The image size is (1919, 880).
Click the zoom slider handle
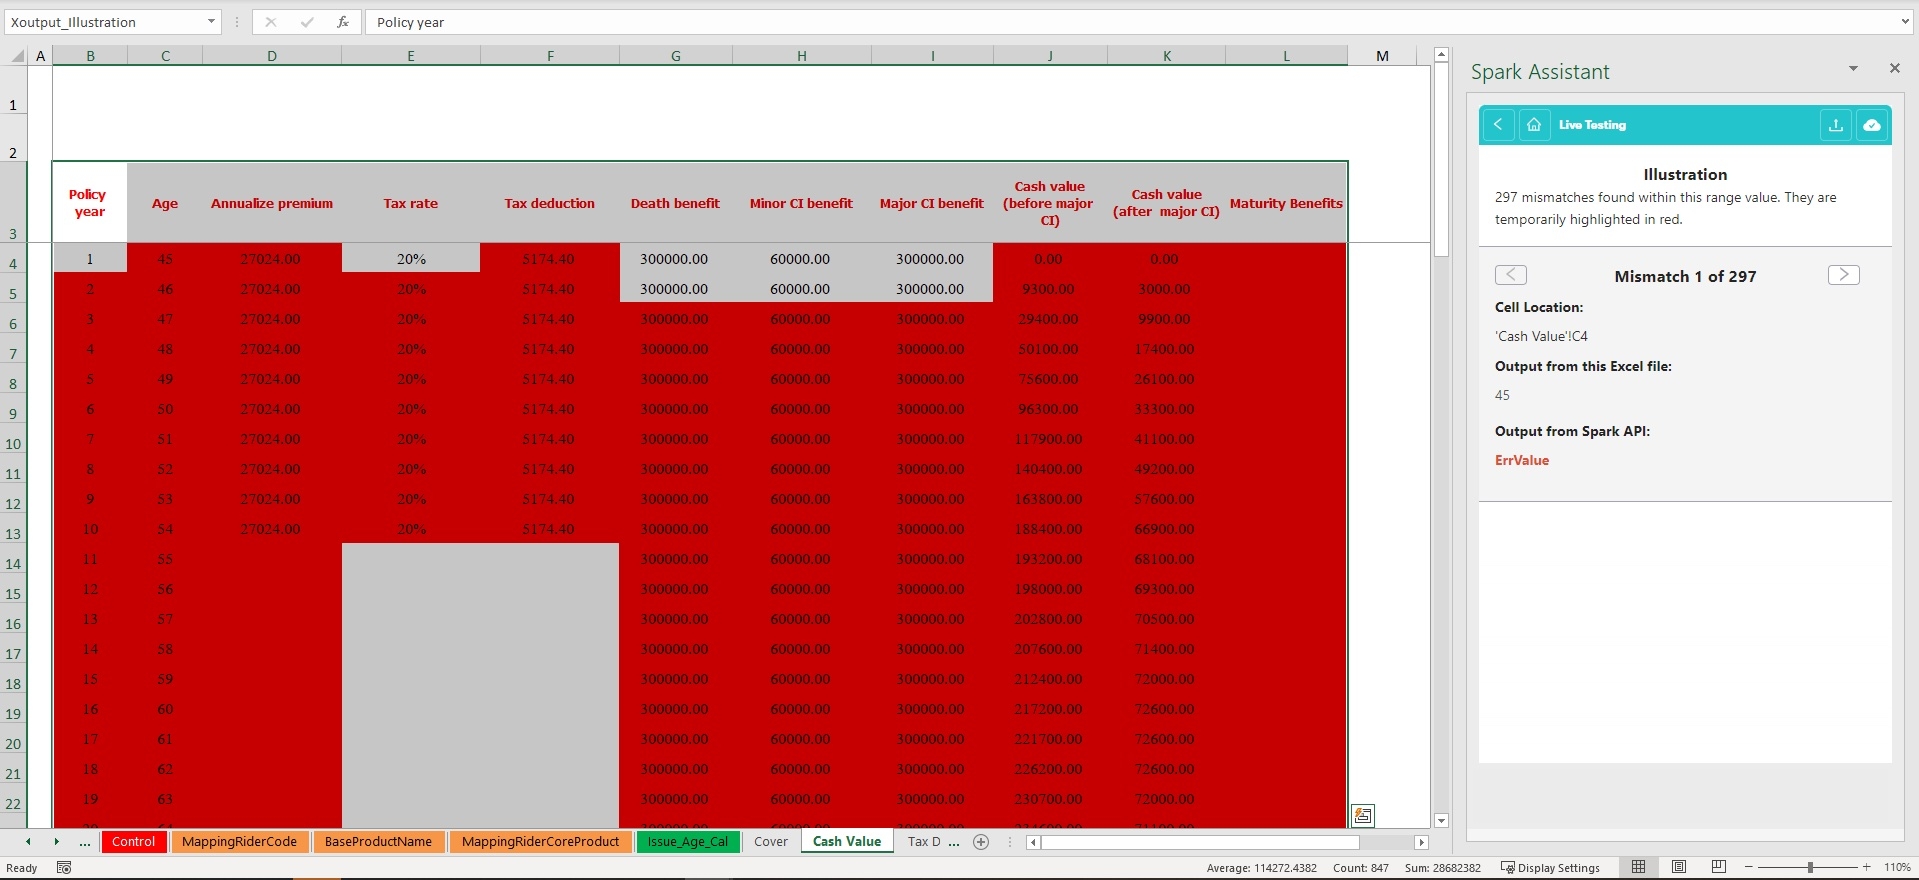pos(1810,867)
